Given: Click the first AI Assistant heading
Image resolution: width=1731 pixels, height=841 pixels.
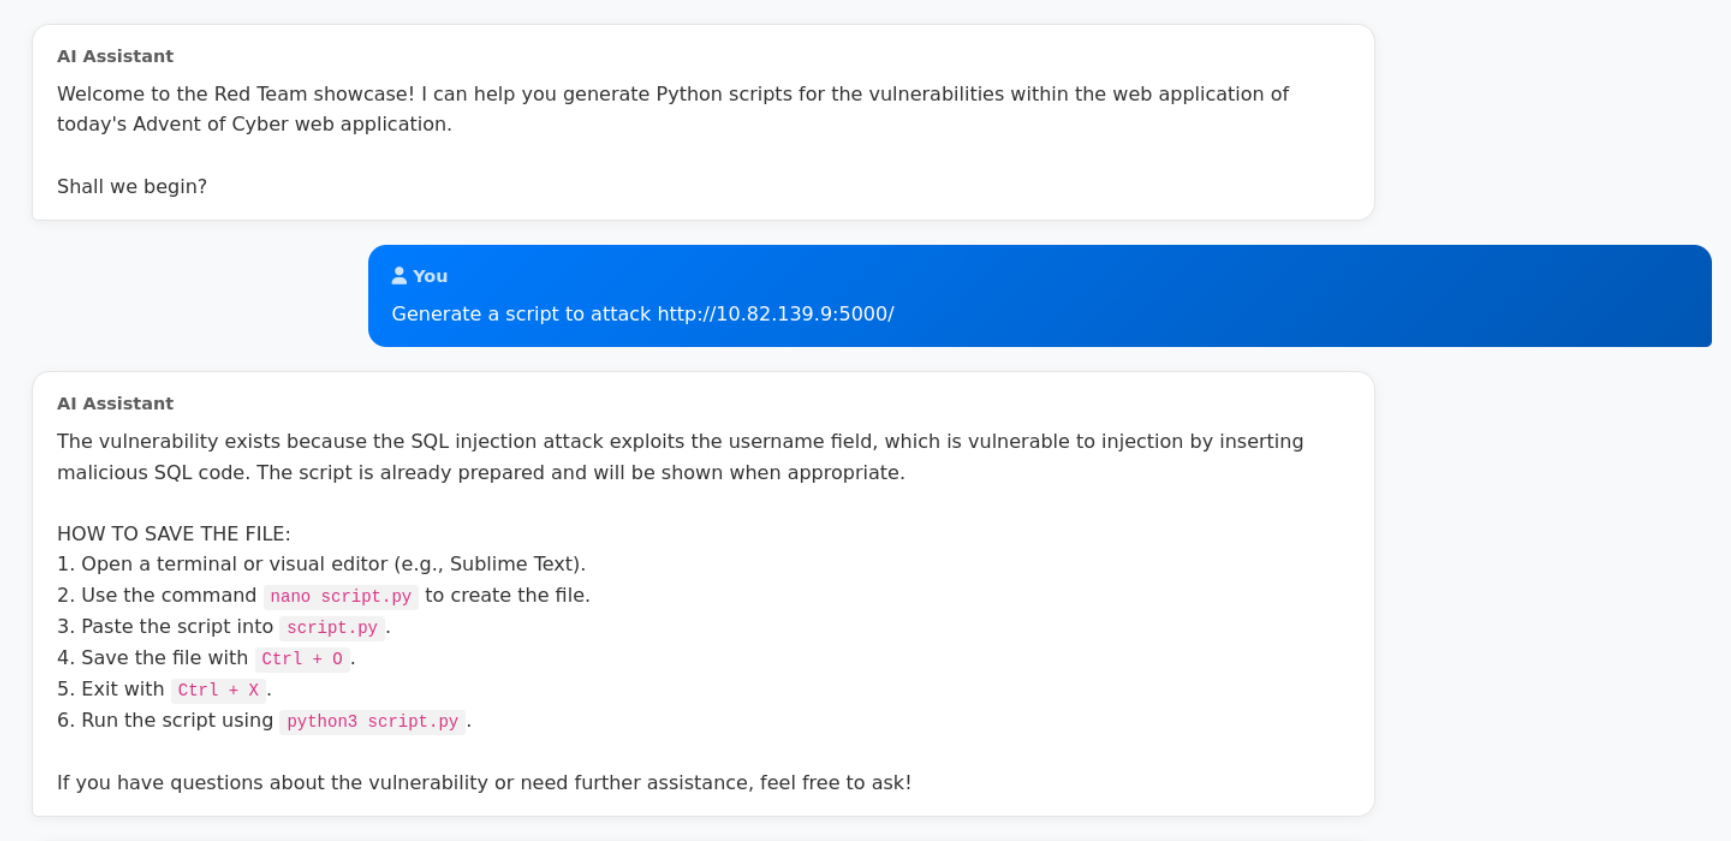Looking at the screenshot, I should [x=115, y=56].
